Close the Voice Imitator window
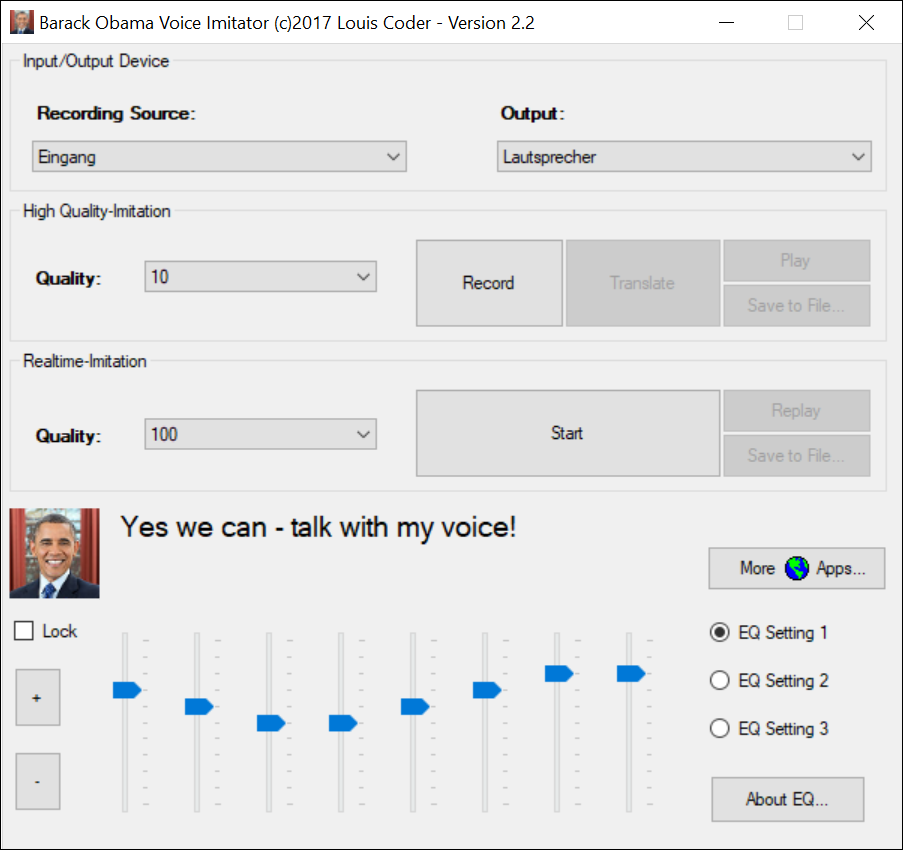This screenshot has width=903, height=850. click(x=866, y=22)
